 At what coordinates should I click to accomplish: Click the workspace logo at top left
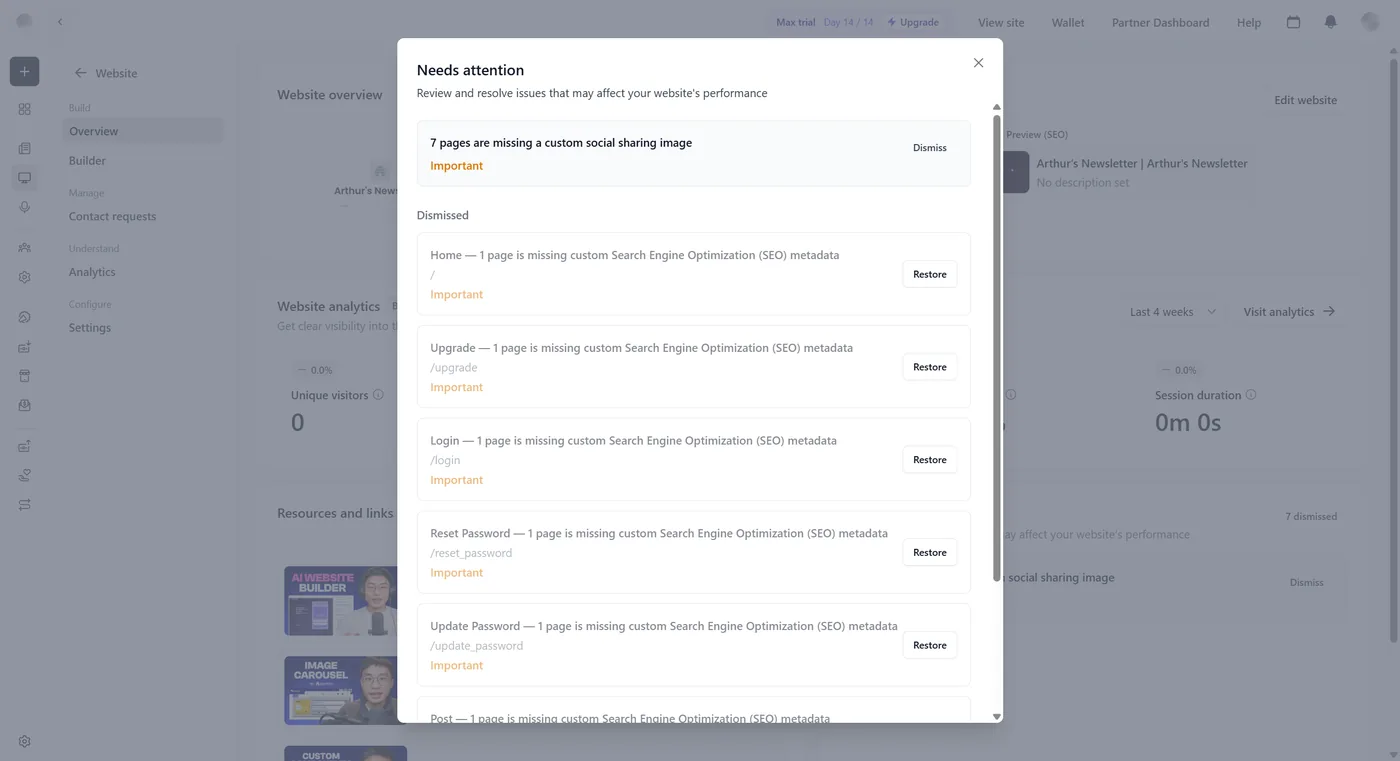pos(25,21)
